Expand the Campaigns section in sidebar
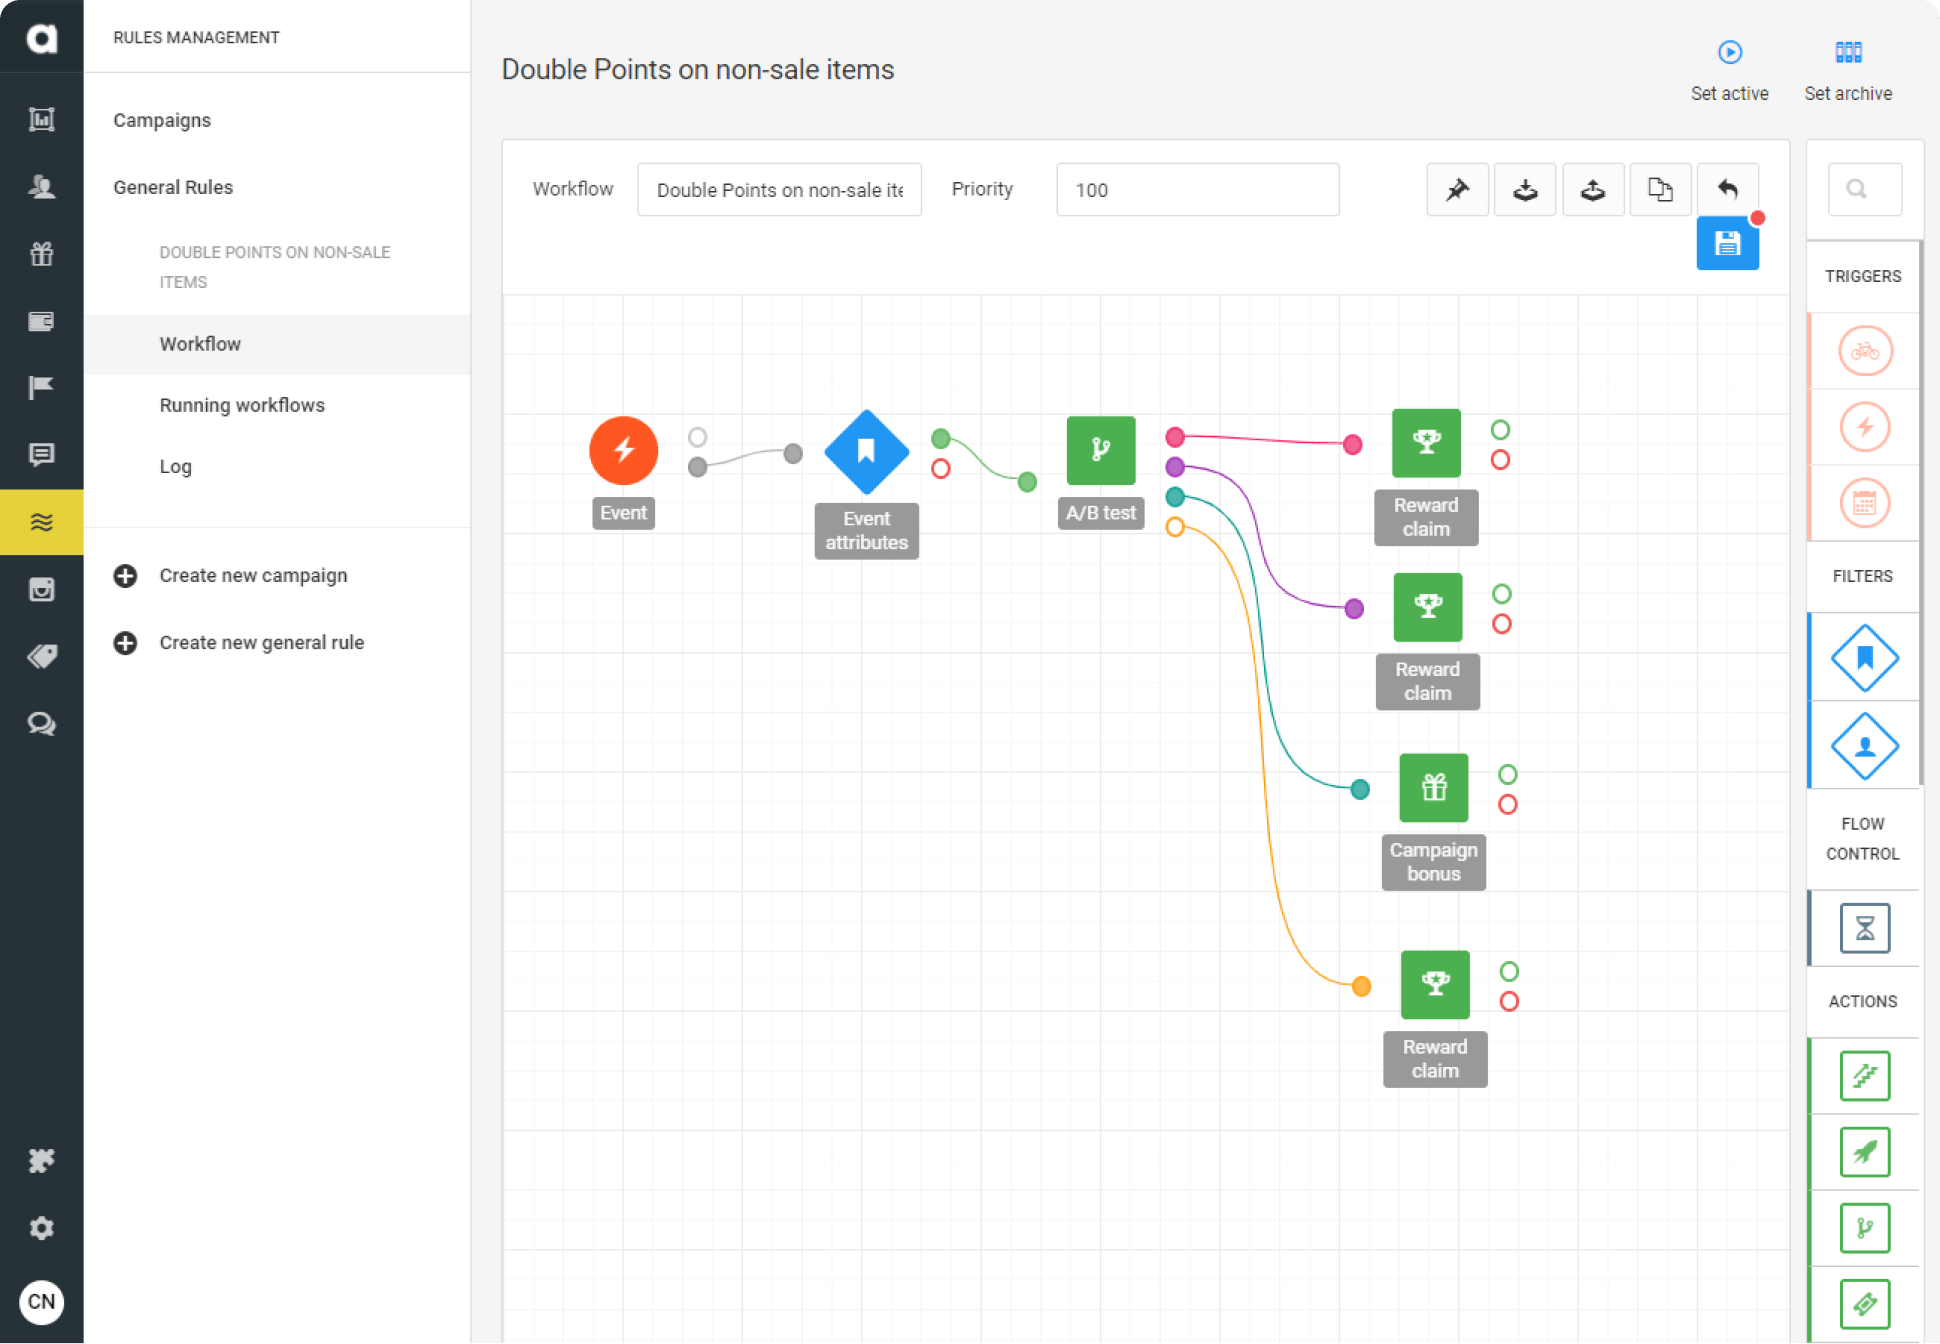This screenshot has height=1344, width=1940. 162,120
